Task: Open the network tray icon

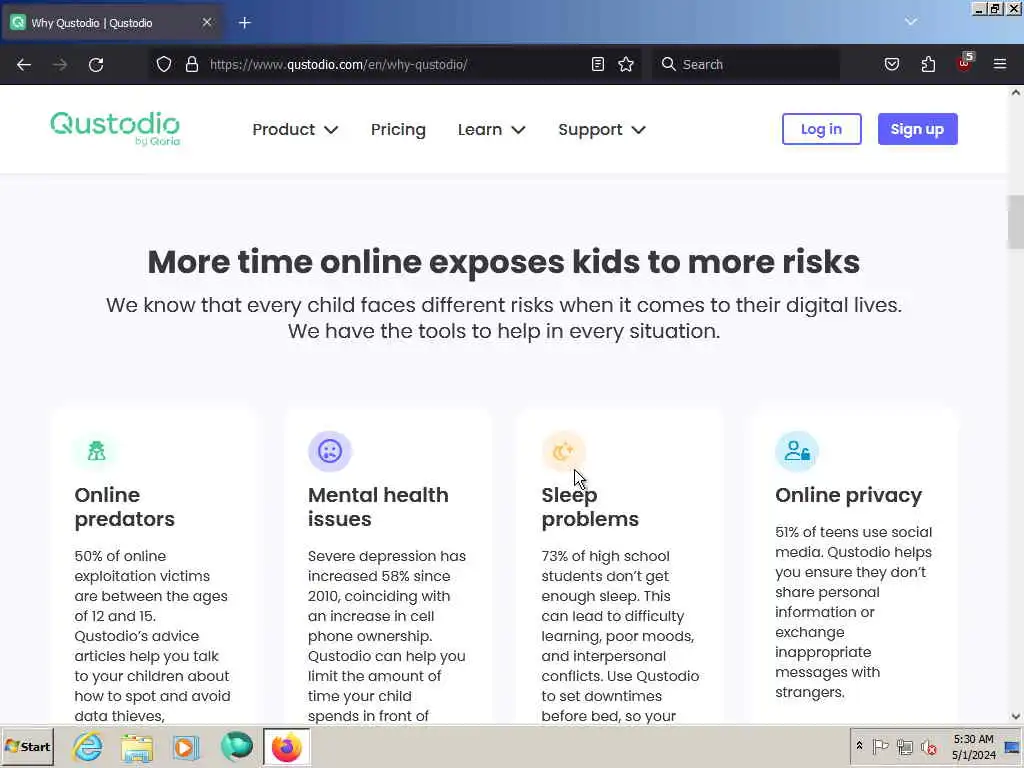Action: pos(904,746)
